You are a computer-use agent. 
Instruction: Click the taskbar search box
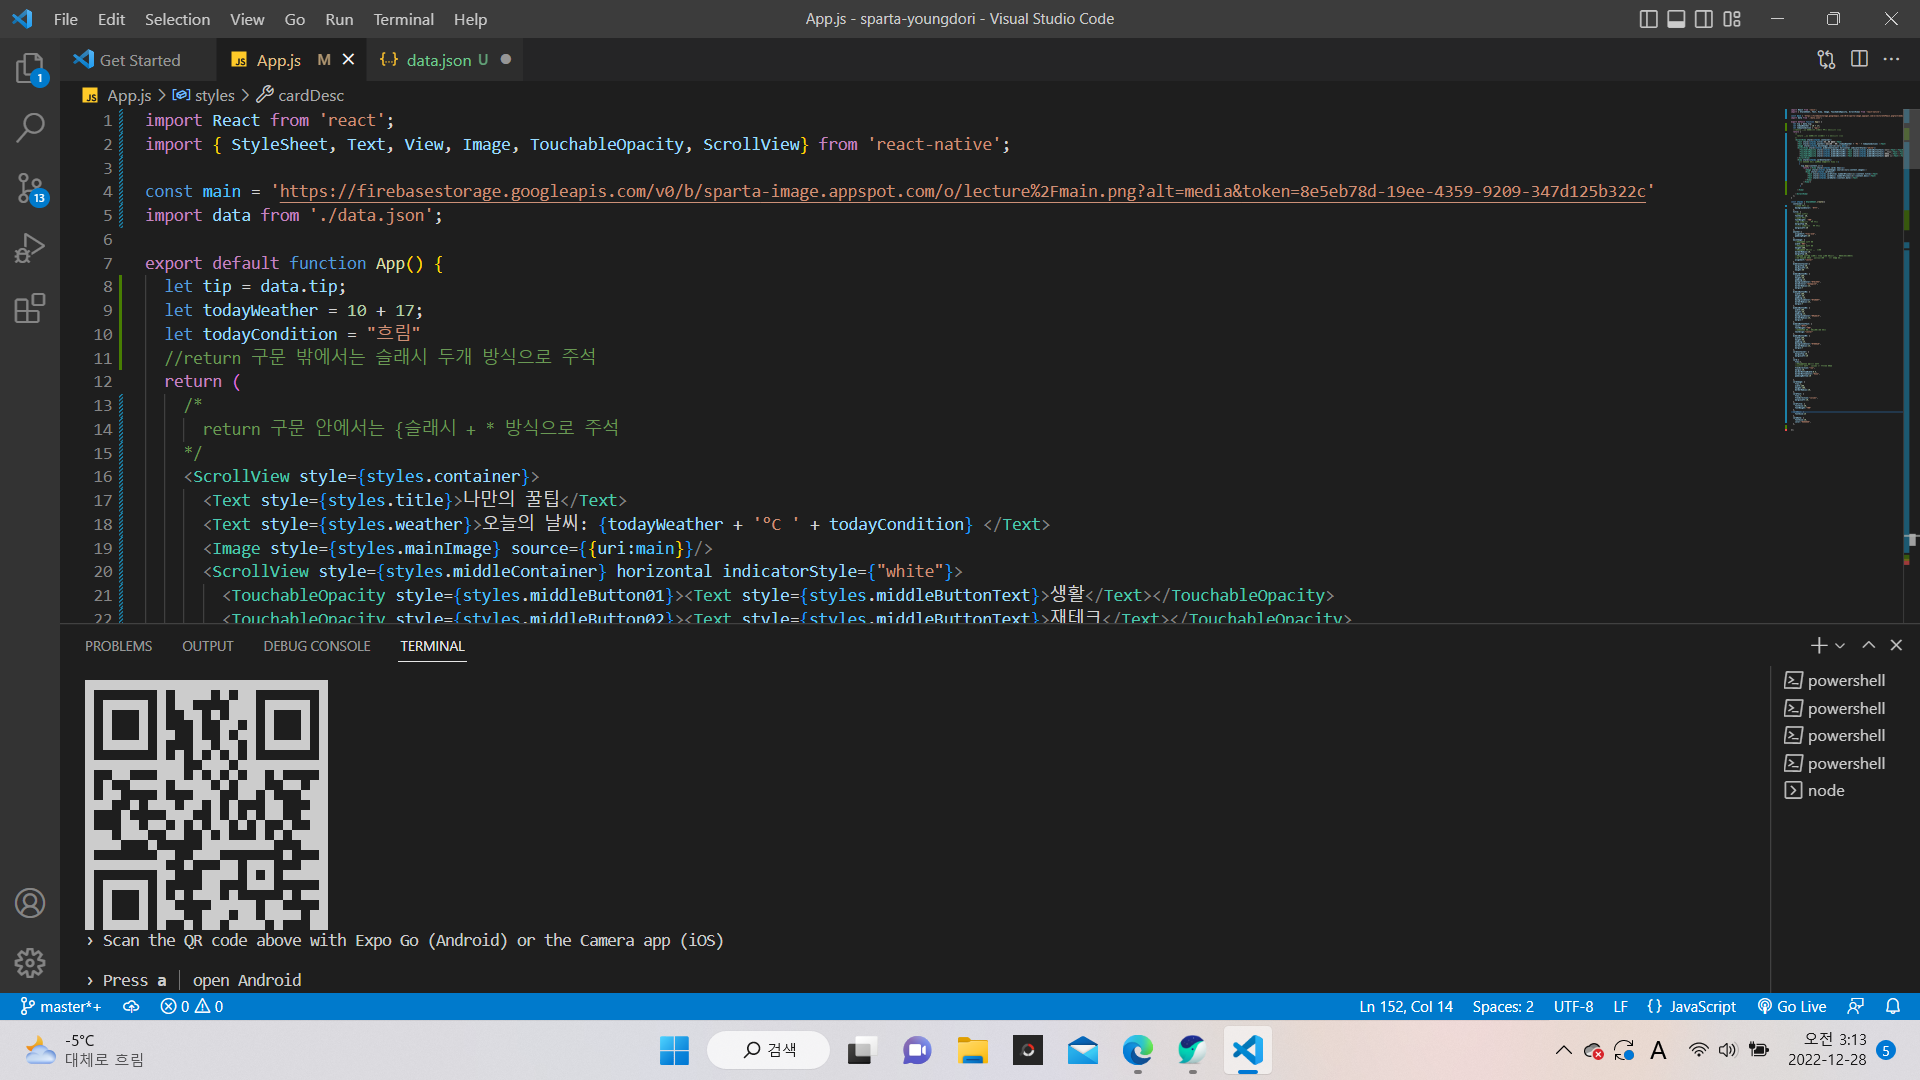(768, 1050)
